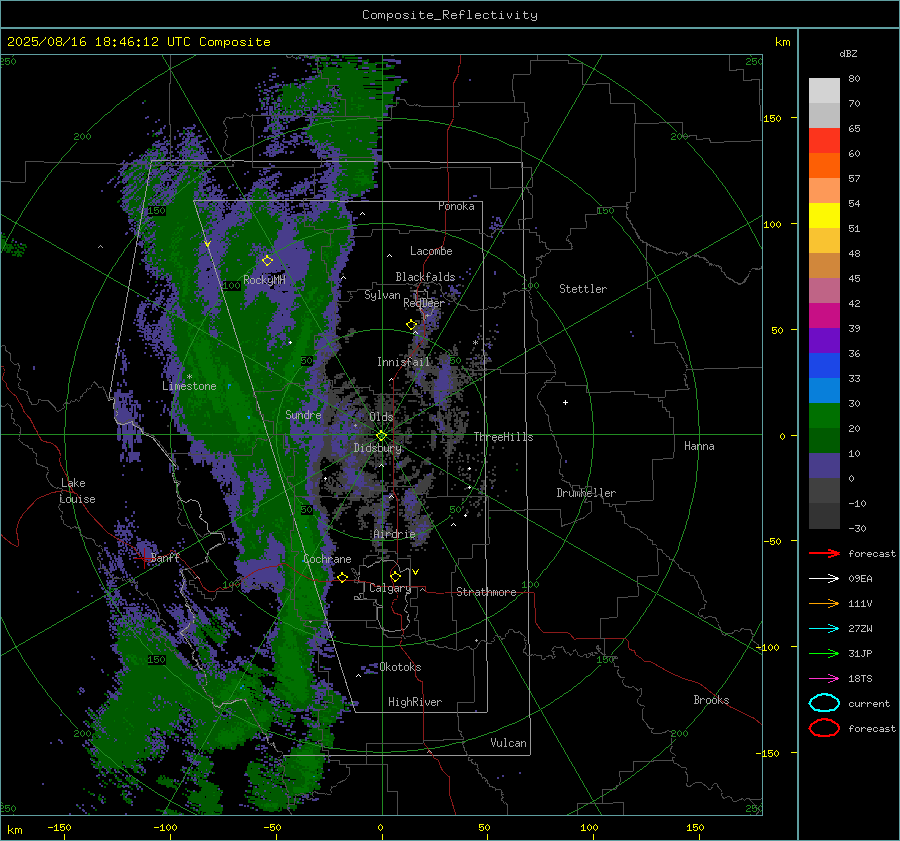Click the 'RockyMH' map label
This screenshot has height=841, width=900.
[x=264, y=280]
